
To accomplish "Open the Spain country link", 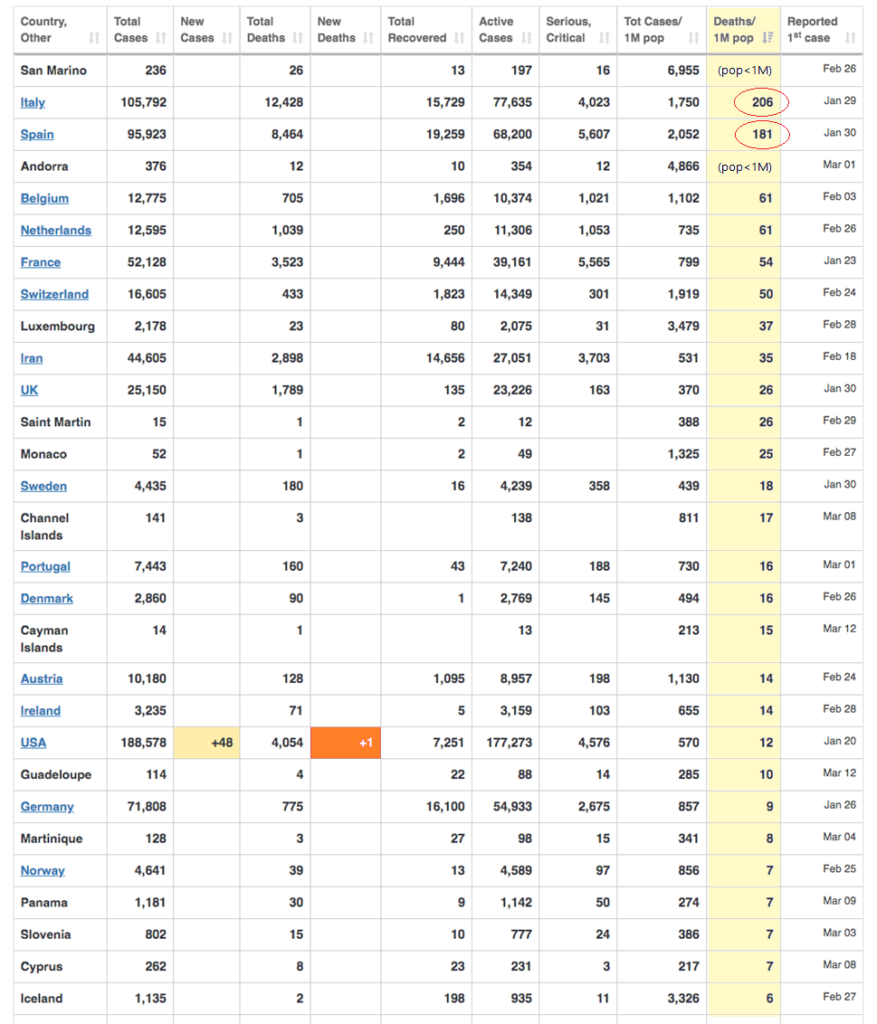I will [37, 135].
